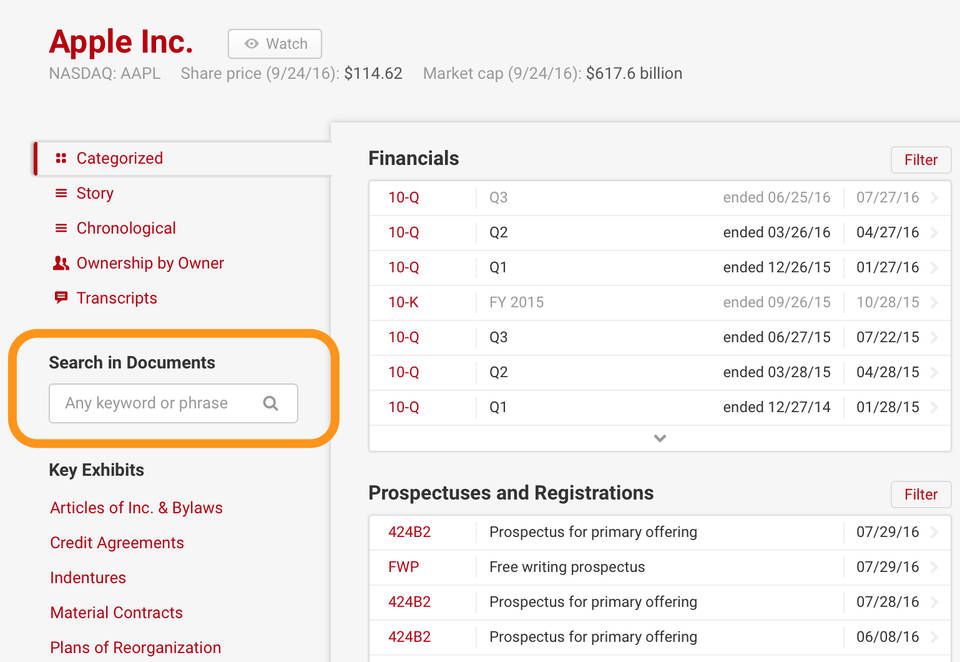Screen dimensions: 960x662
Task: Switch to the Chronological view
Action: tap(126, 228)
